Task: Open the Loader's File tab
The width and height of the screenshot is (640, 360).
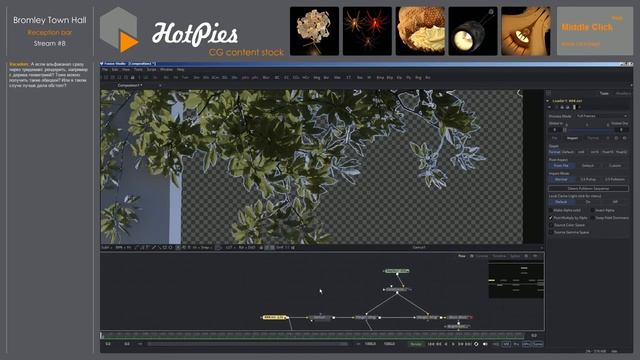Action: (x=554, y=138)
